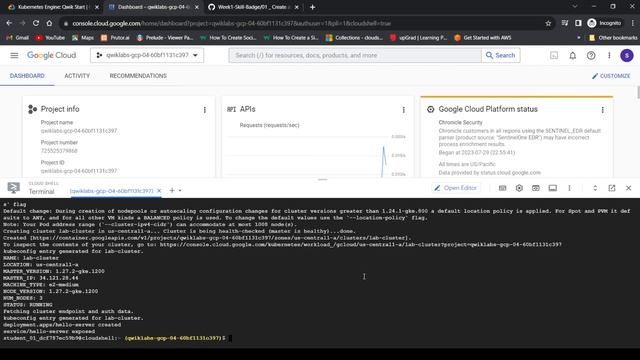Image resolution: width=640 pixels, height=360 pixels.
Task: Add a new Cloud Shell session tab
Action: click(172, 190)
